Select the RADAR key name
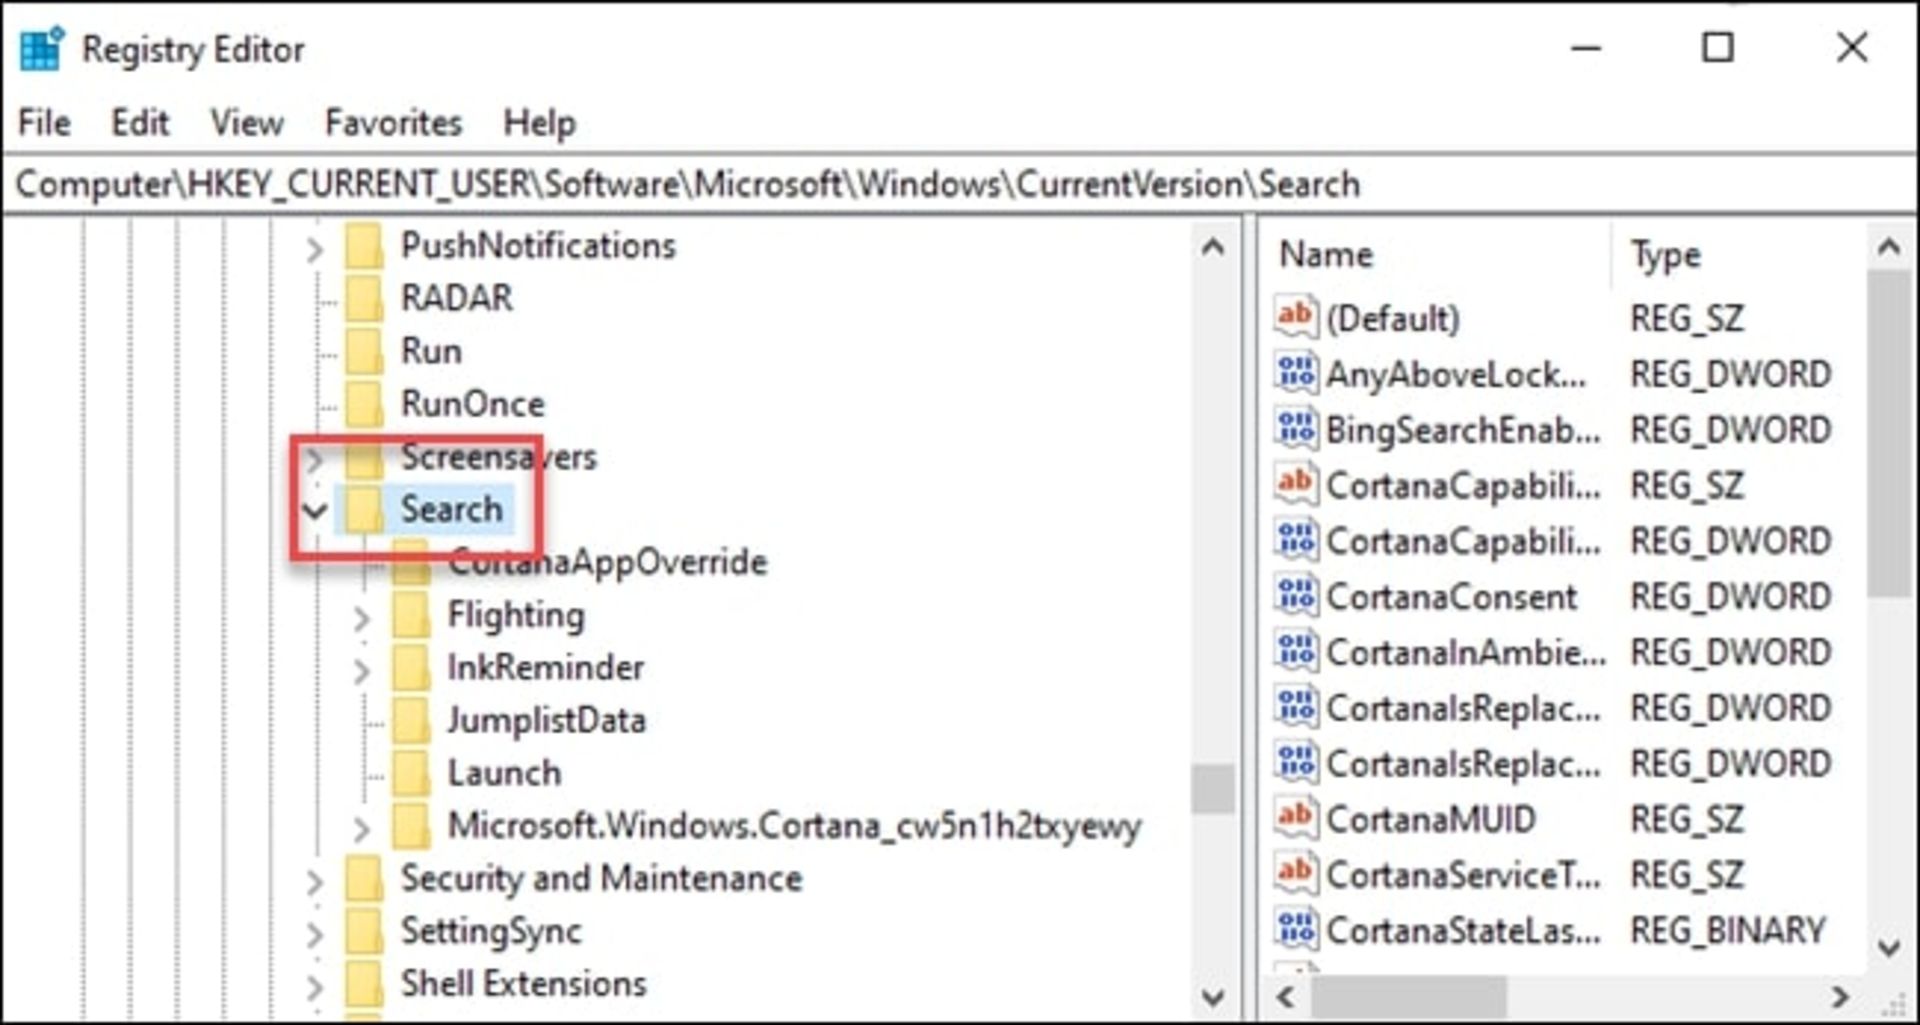 point(456,298)
